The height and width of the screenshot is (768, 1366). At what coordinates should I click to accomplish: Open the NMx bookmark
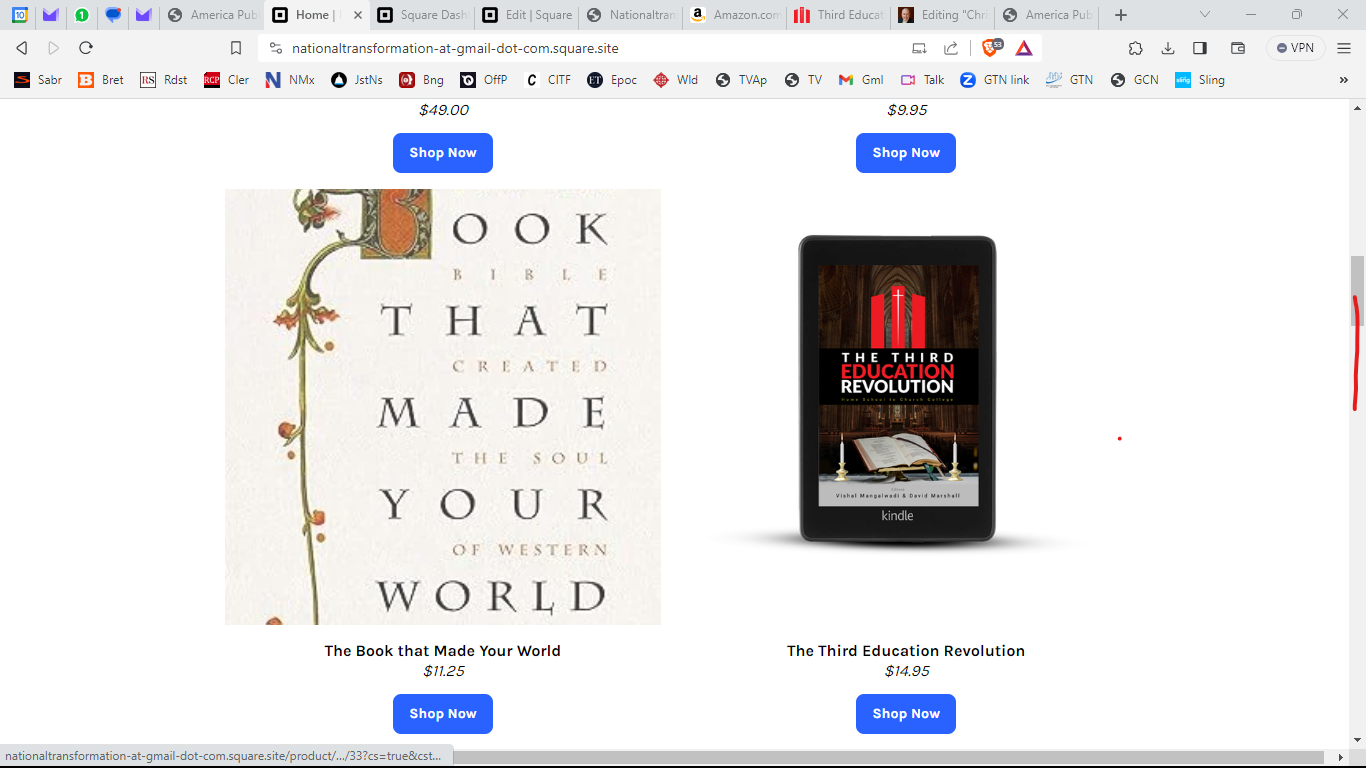point(290,80)
